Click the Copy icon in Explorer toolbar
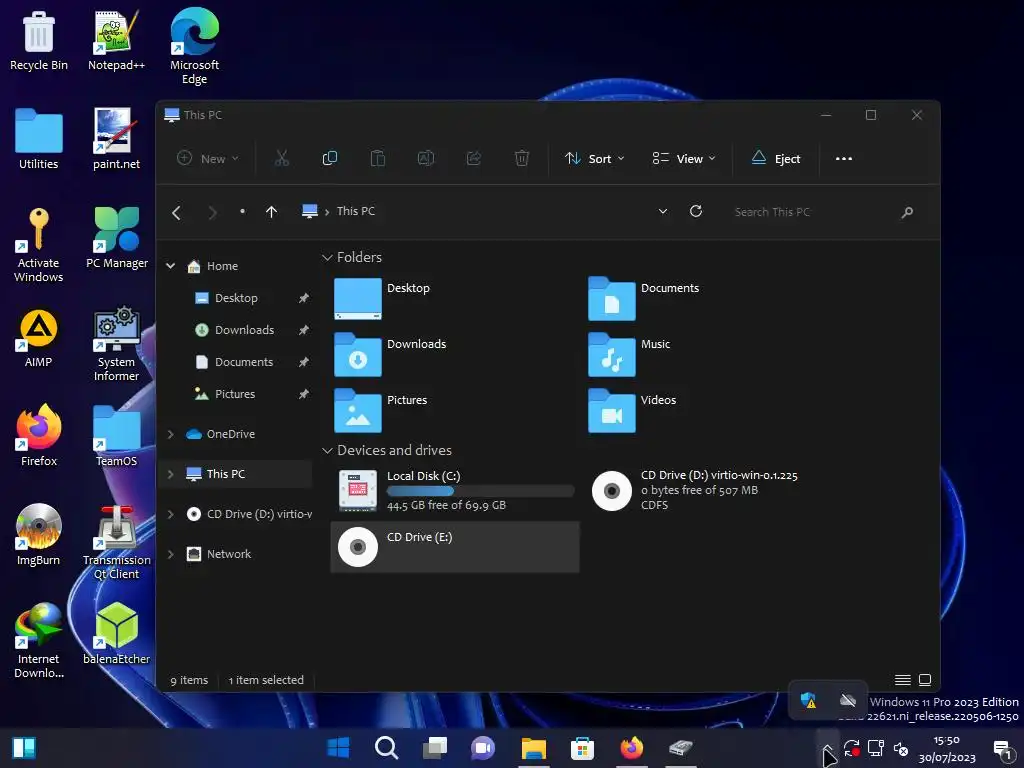1024x768 pixels. pos(330,158)
